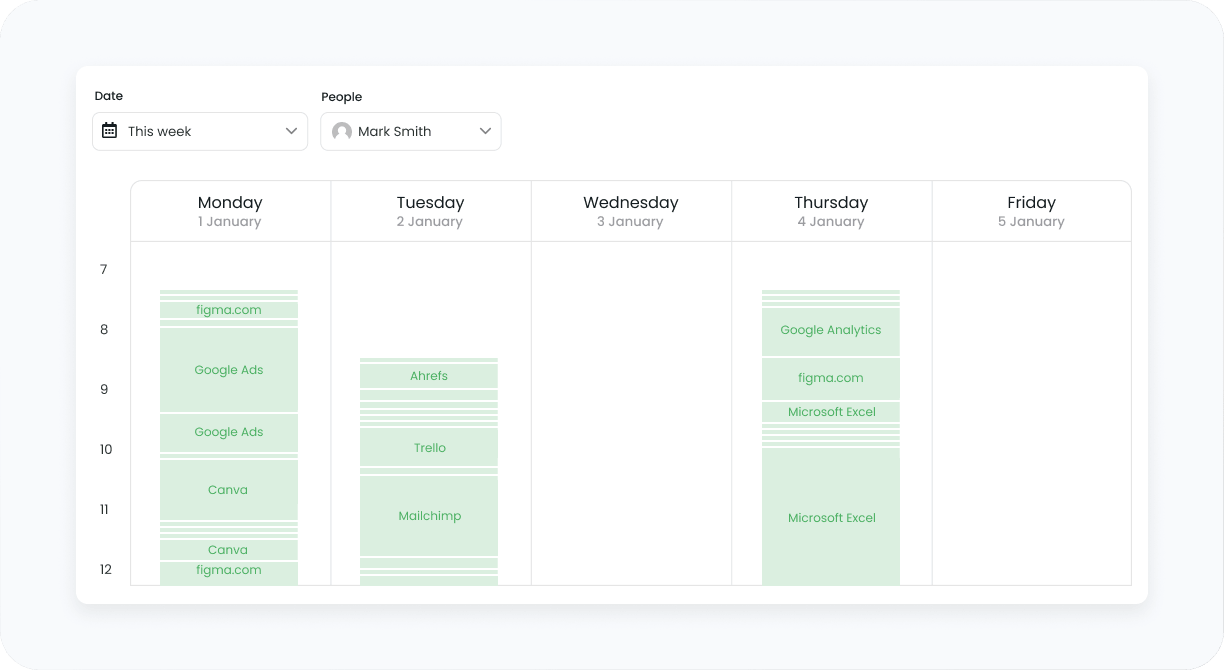Click the calendar icon in Date field
The height and width of the screenshot is (671, 1224).
[110, 131]
